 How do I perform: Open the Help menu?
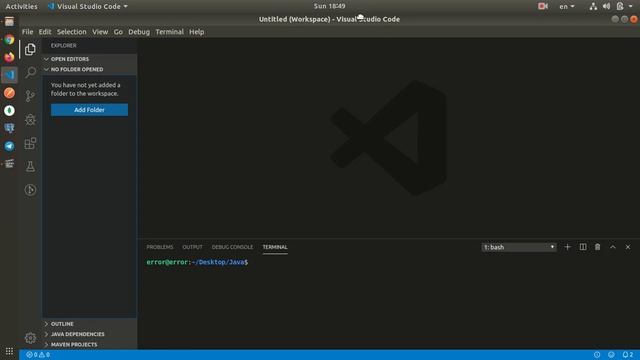196,32
